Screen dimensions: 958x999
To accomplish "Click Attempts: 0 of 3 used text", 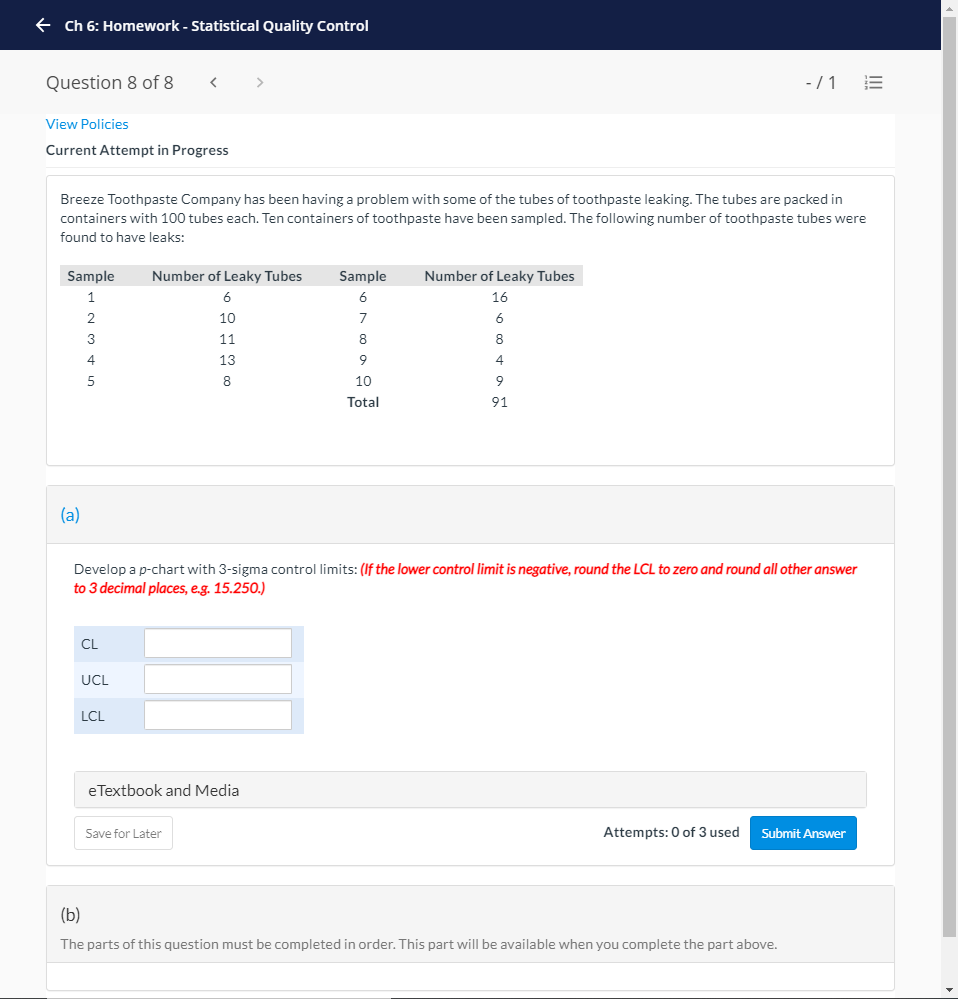I will point(671,832).
